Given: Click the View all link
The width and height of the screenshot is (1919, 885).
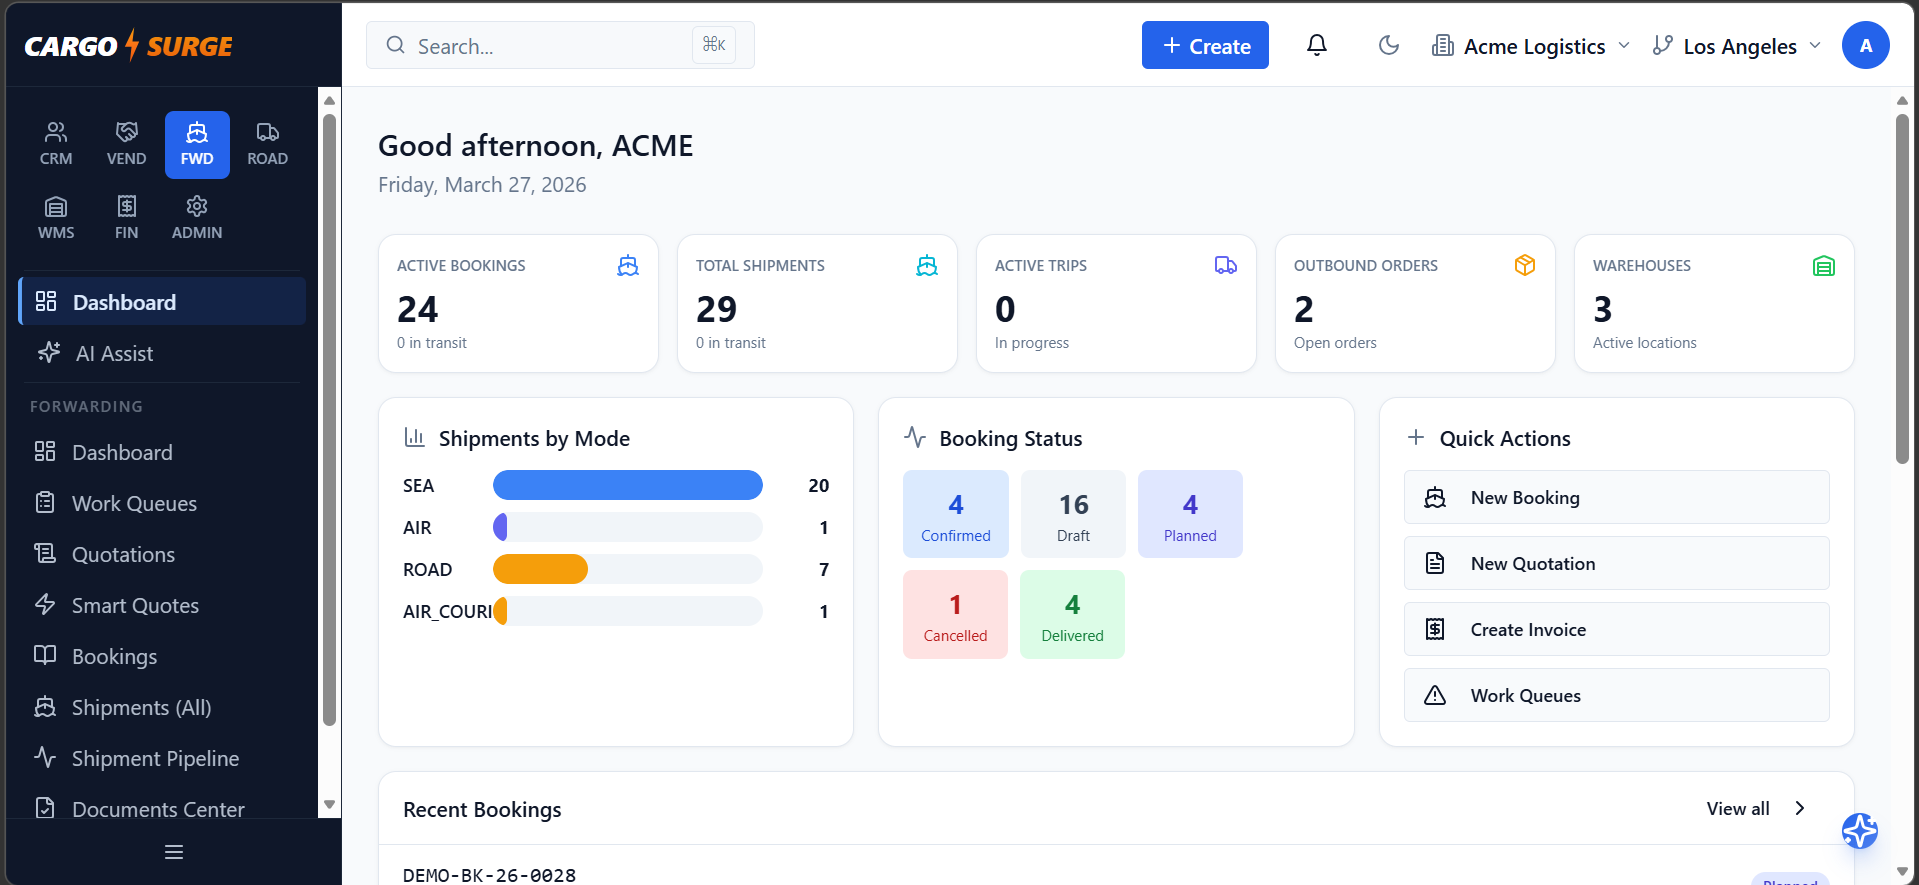Looking at the screenshot, I should click(1738, 808).
